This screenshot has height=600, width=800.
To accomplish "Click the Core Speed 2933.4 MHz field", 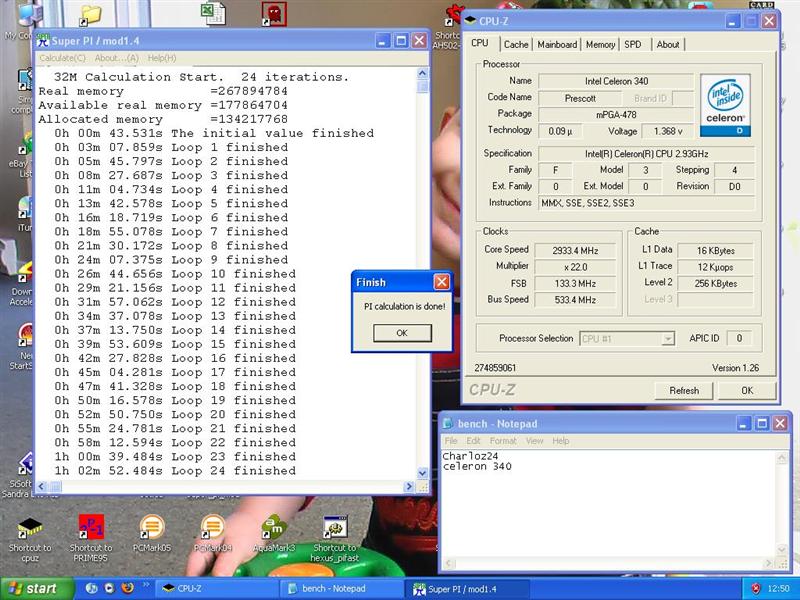I will click(x=575, y=251).
